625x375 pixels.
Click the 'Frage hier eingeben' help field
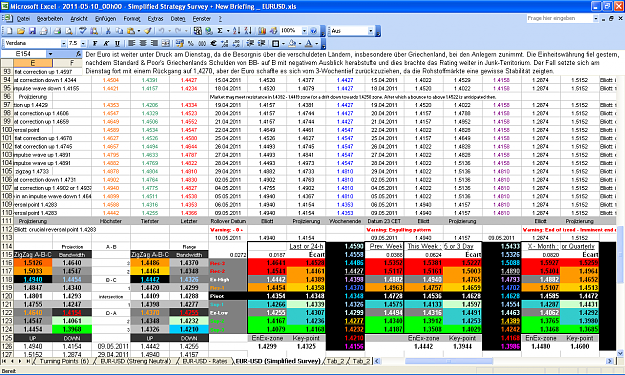560,18
